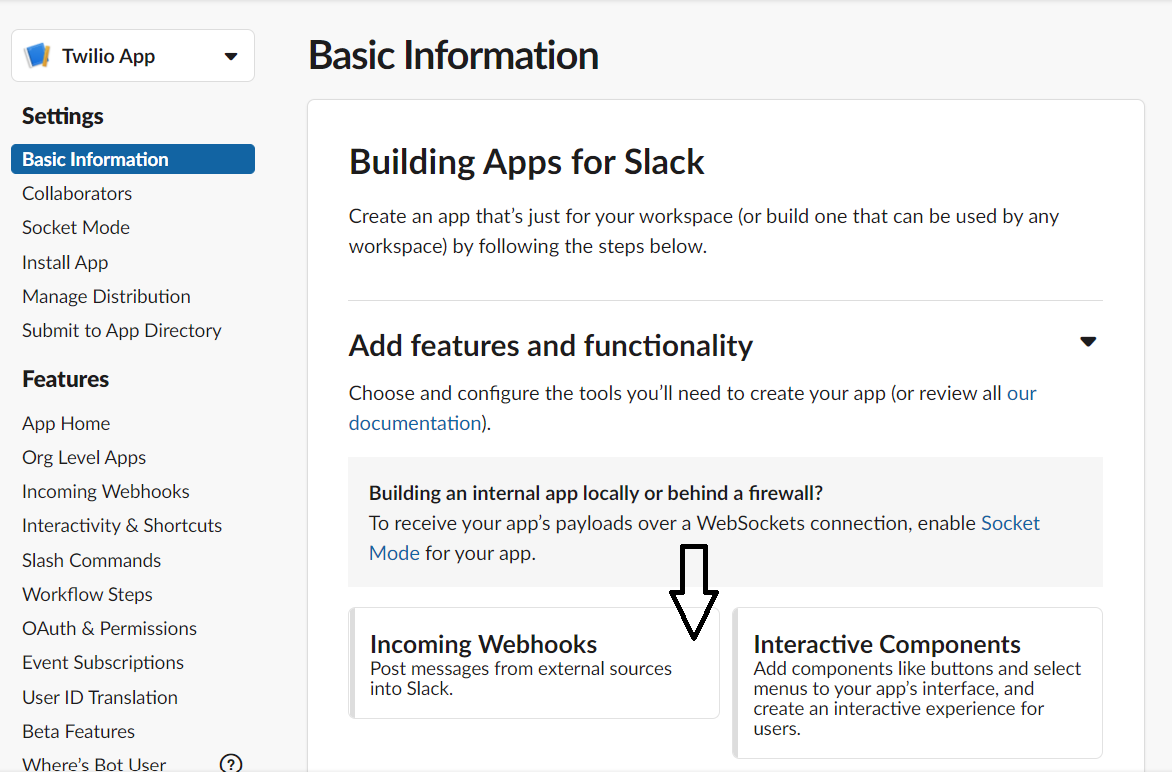Click the 'Features' sidebar heading
The image size is (1172, 772).
[66, 379]
